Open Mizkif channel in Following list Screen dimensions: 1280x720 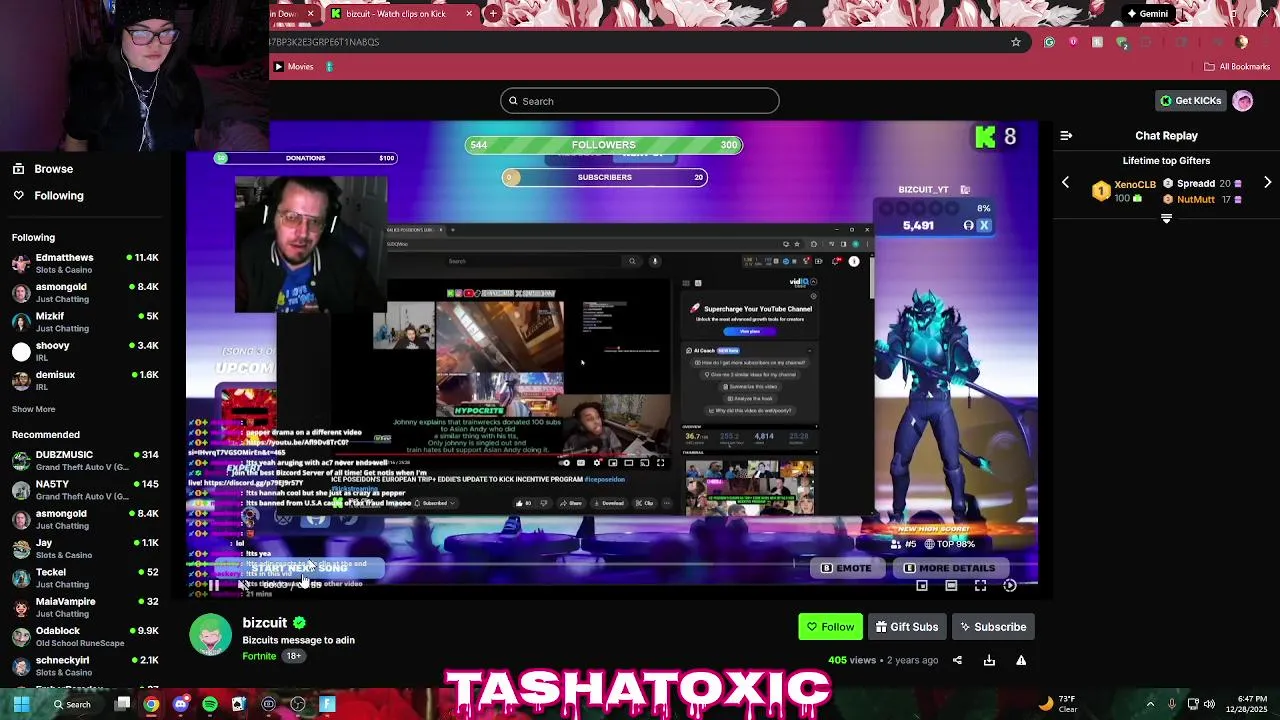85,322
